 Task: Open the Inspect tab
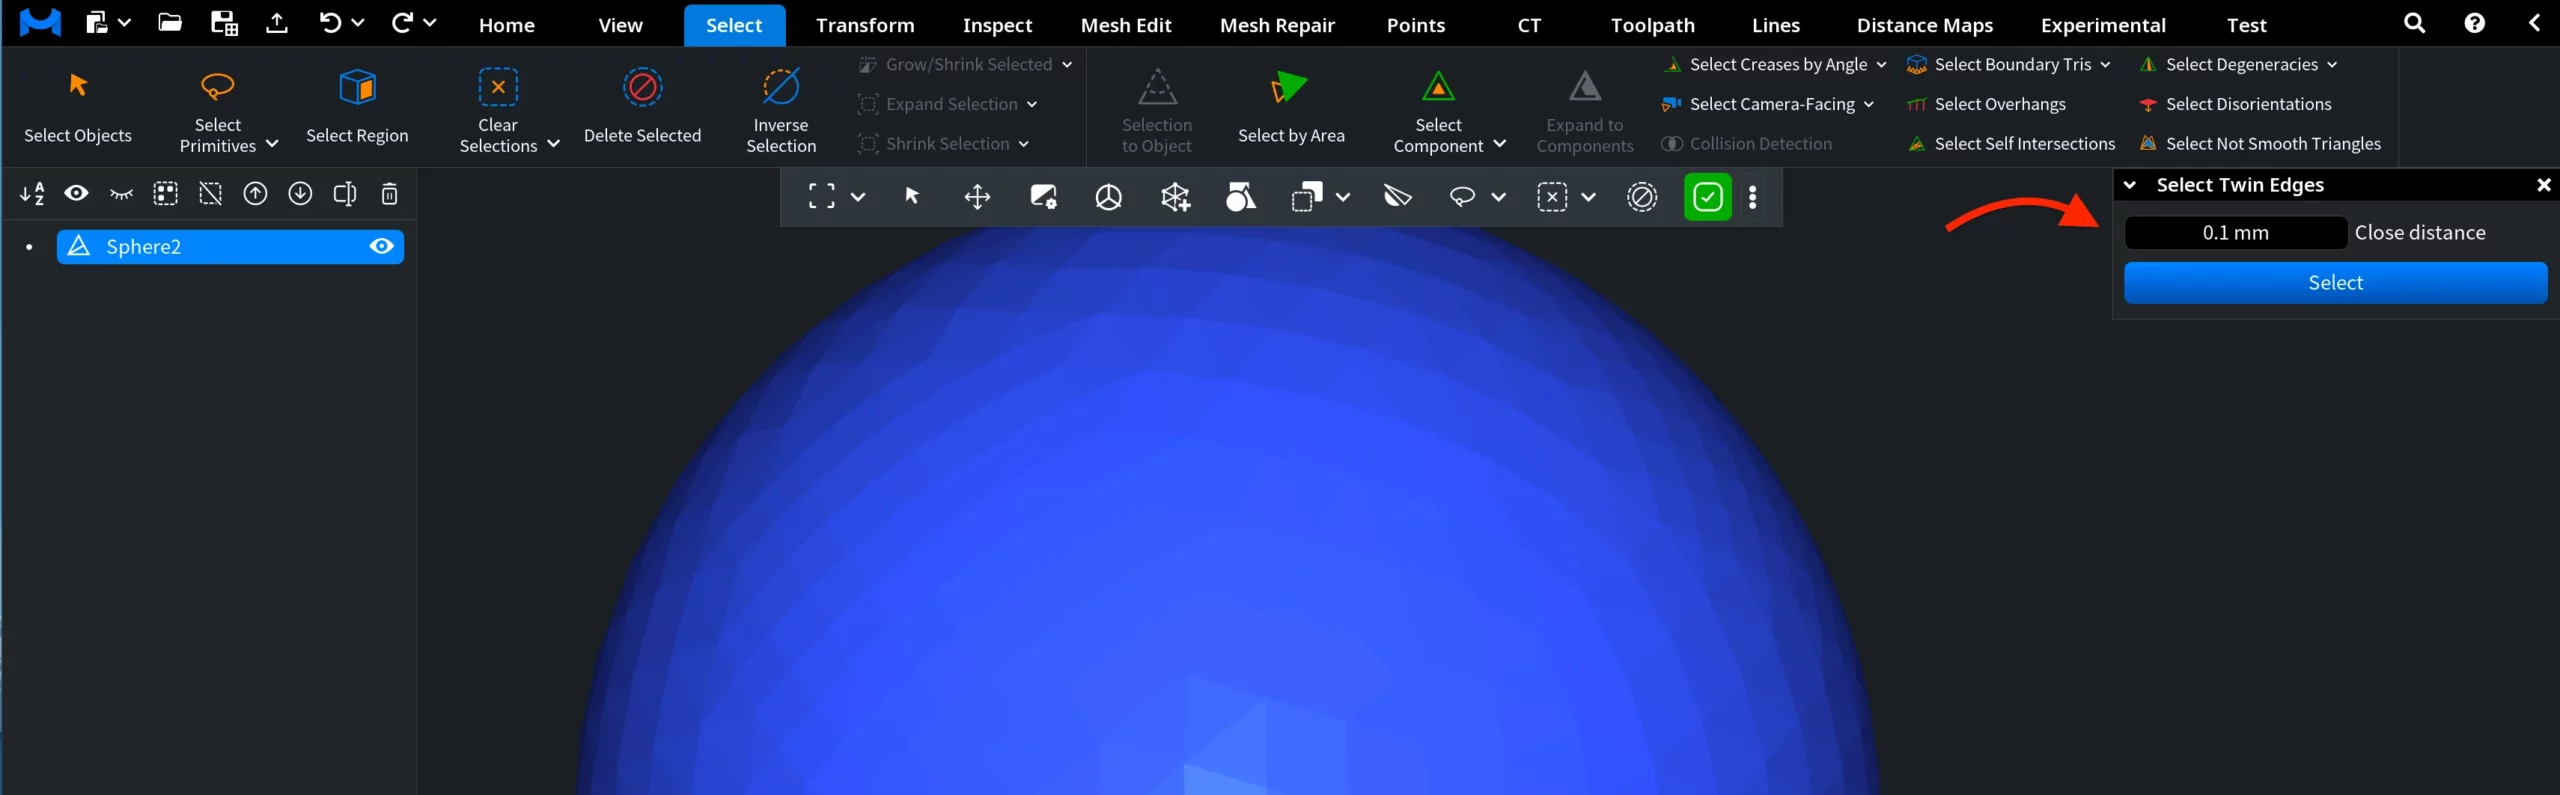pyautogui.click(x=997, y=25)
